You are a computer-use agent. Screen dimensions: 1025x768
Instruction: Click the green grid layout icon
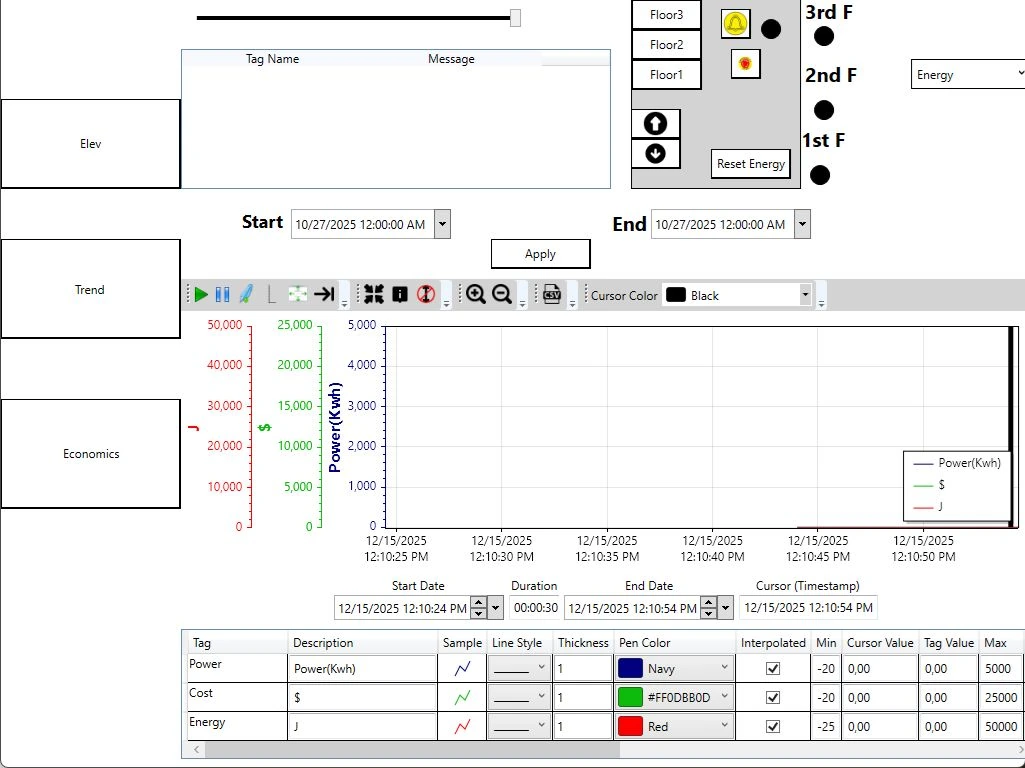coord(297,294)
